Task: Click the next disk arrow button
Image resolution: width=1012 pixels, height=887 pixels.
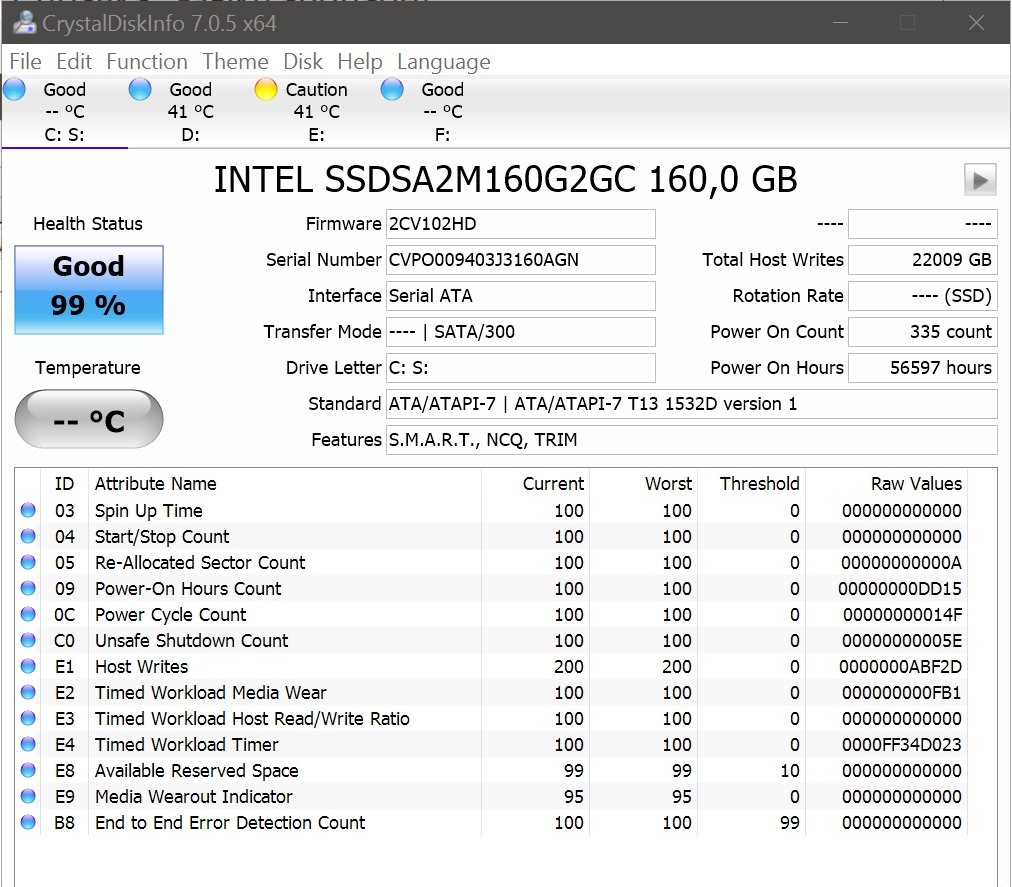Action: tap(980, 180)
